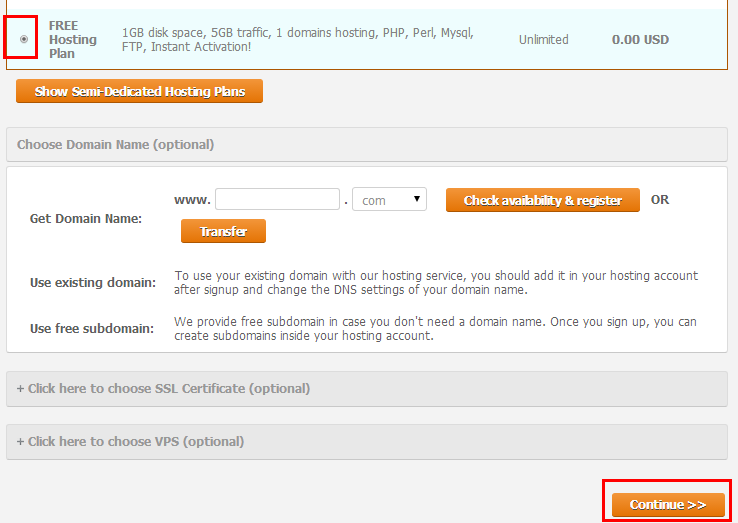Viewport: 738px width, 523px height.
Task: Select the FREE Hosting Plan radio button
Action: point(24,40)
